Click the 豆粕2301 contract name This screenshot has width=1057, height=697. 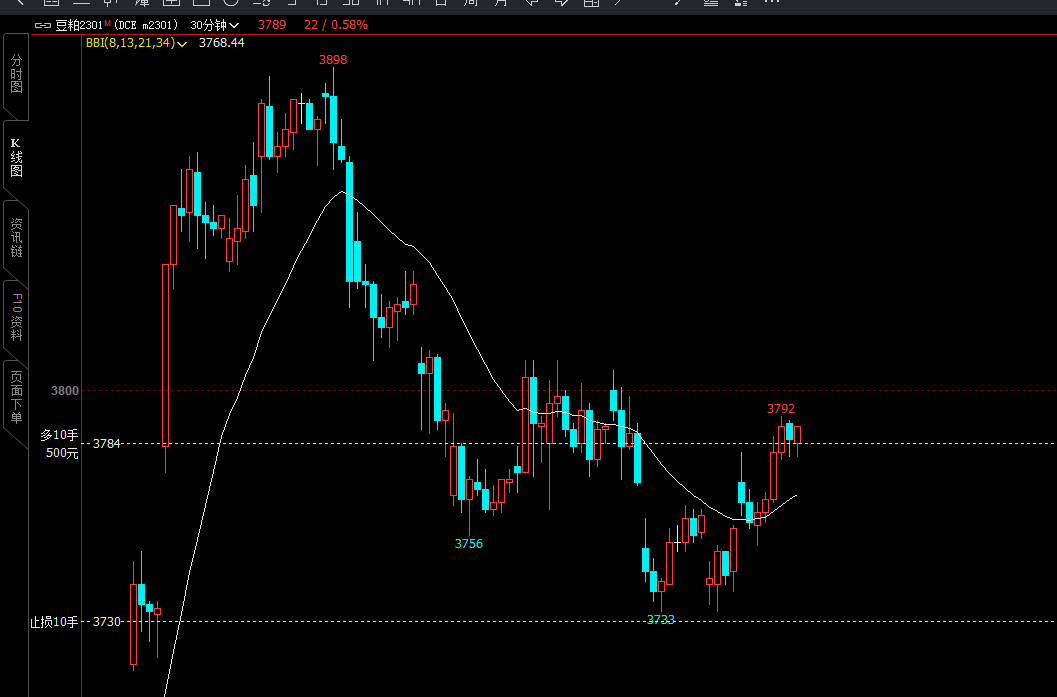coord(78,25)
